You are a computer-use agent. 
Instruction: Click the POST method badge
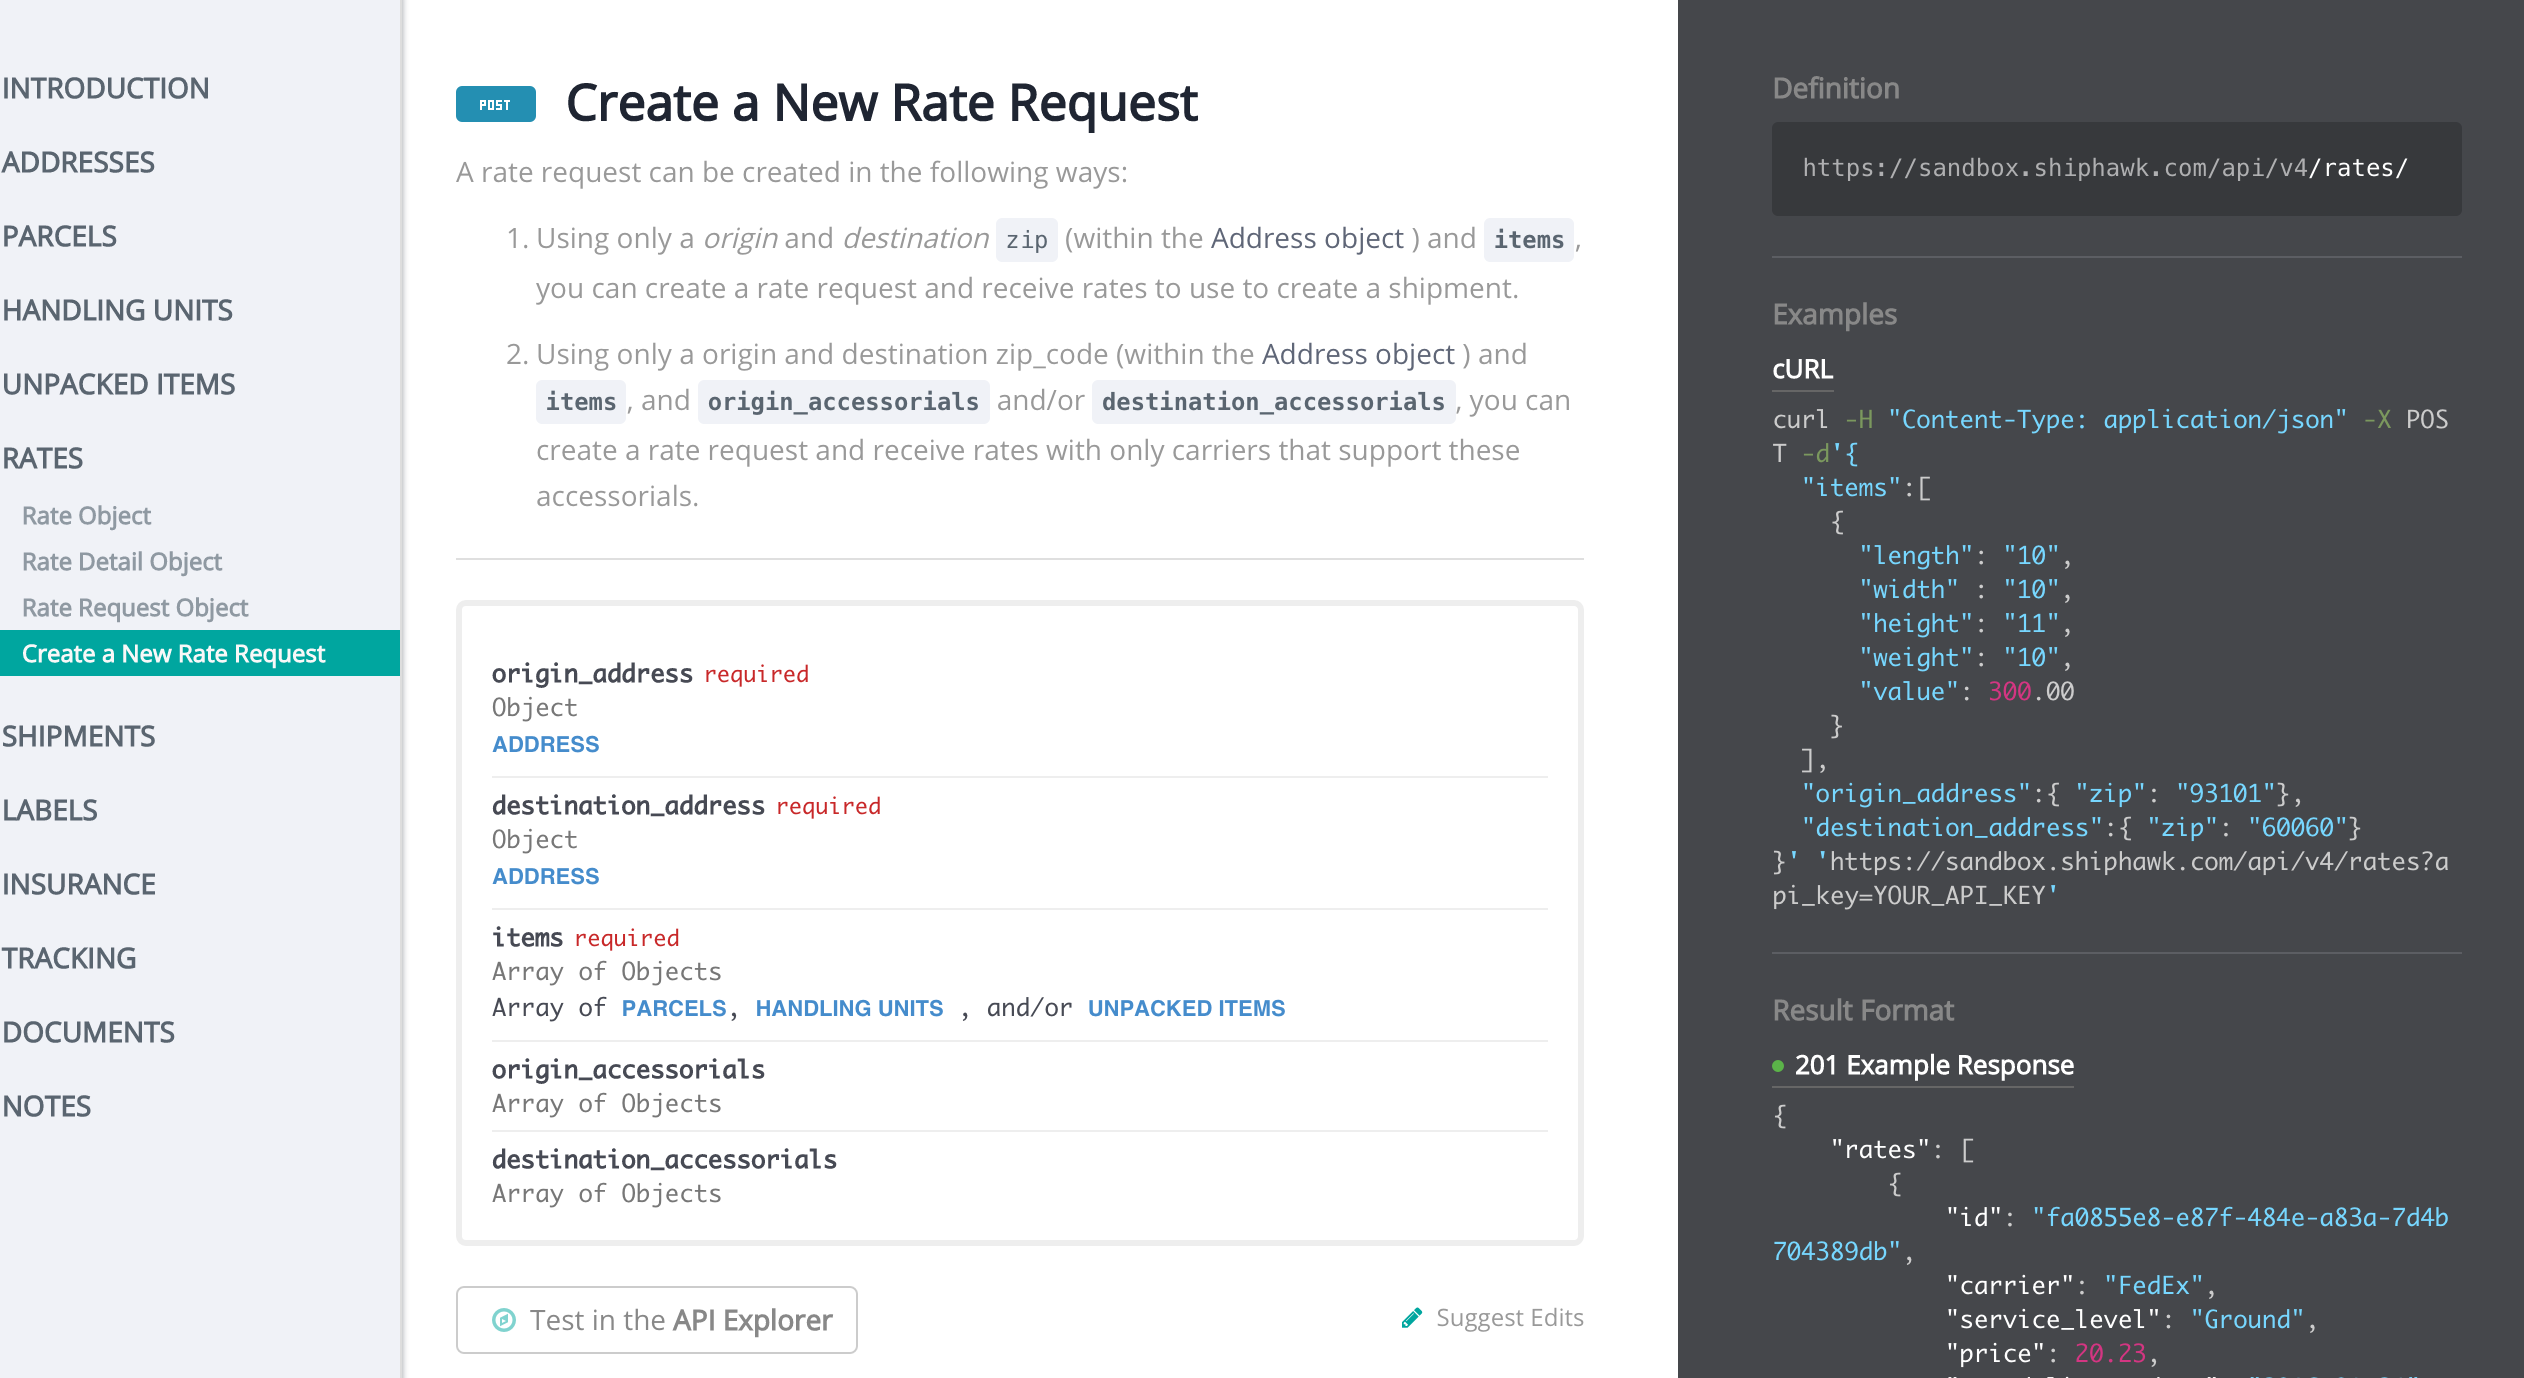[x=495, y=104]
